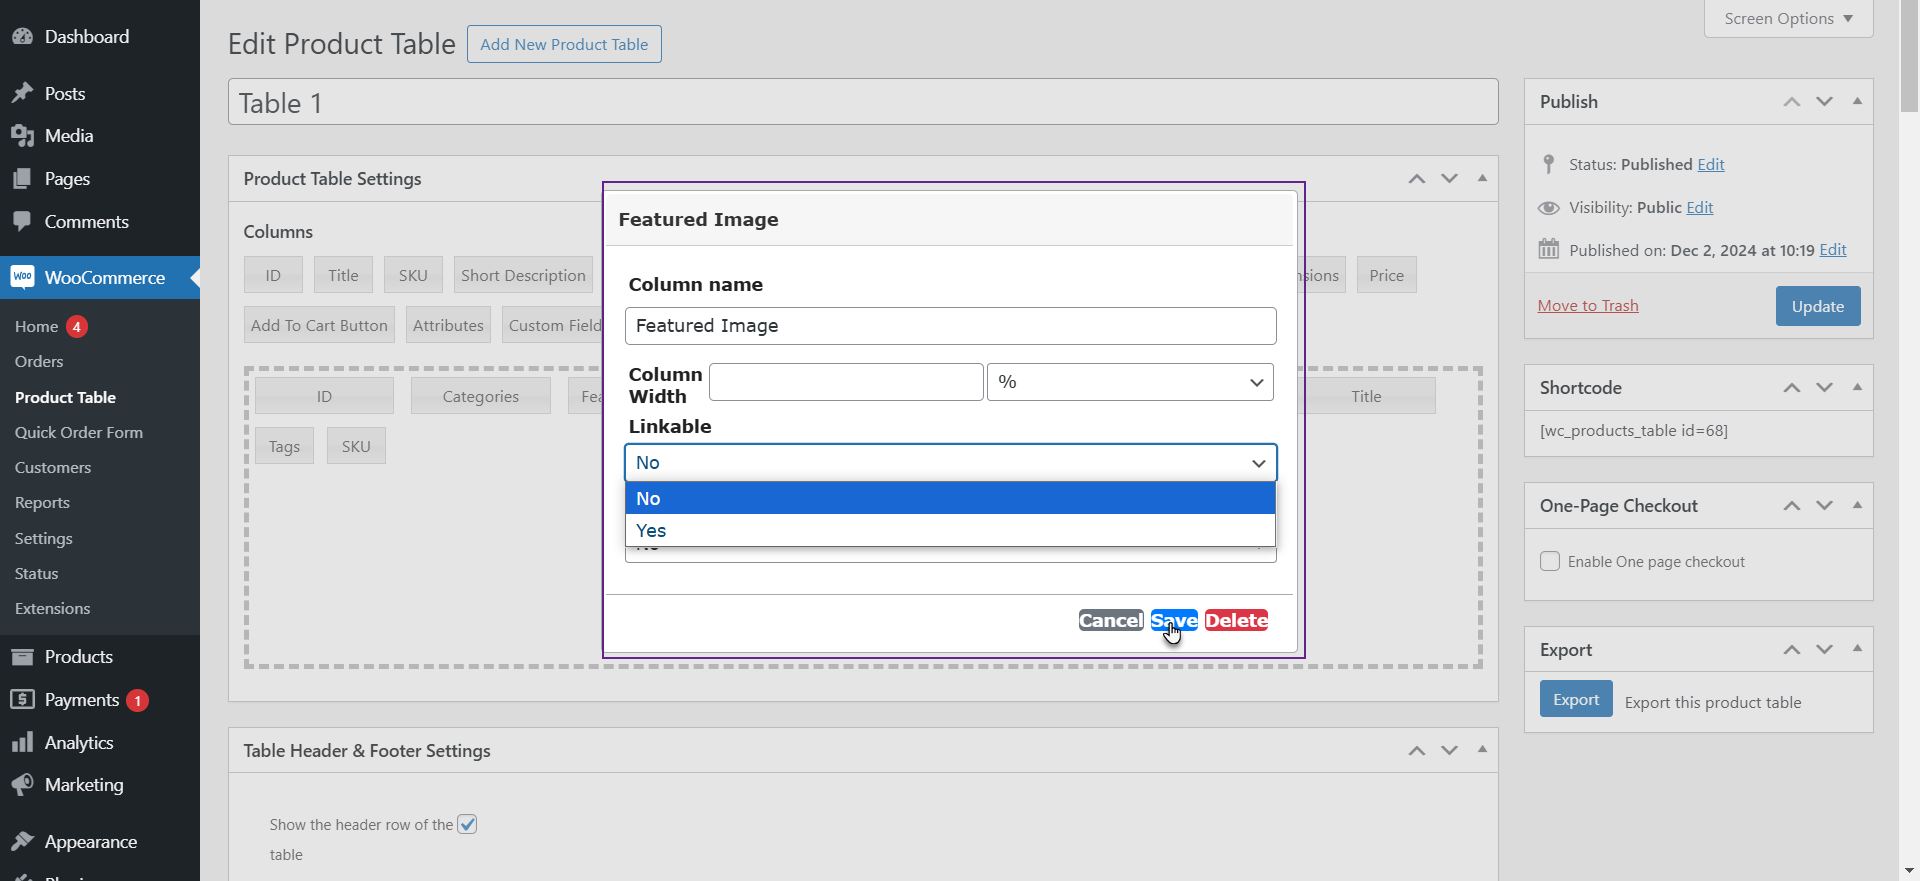1920x881 pixels.
Task: Click the Move to Trash link
Action: pyautogui.click(x=1587, y=306)
